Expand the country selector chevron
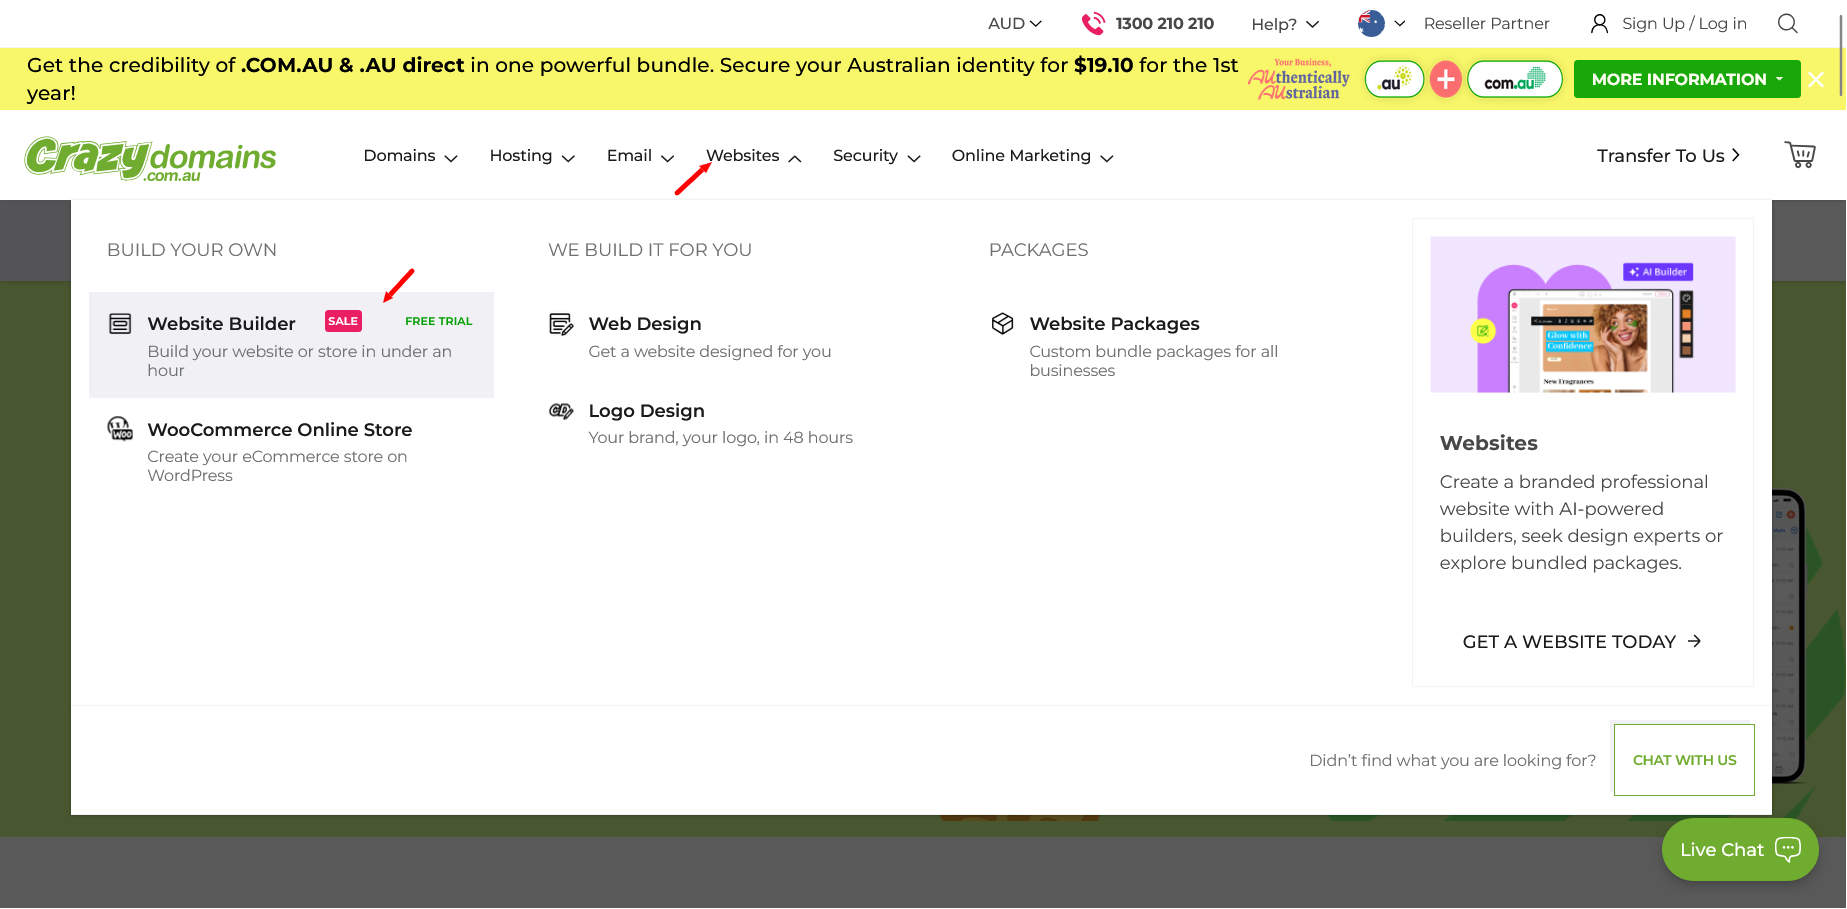This screenshot has width=1847, height=909. pyautogui.click(x=1400, y=23)
